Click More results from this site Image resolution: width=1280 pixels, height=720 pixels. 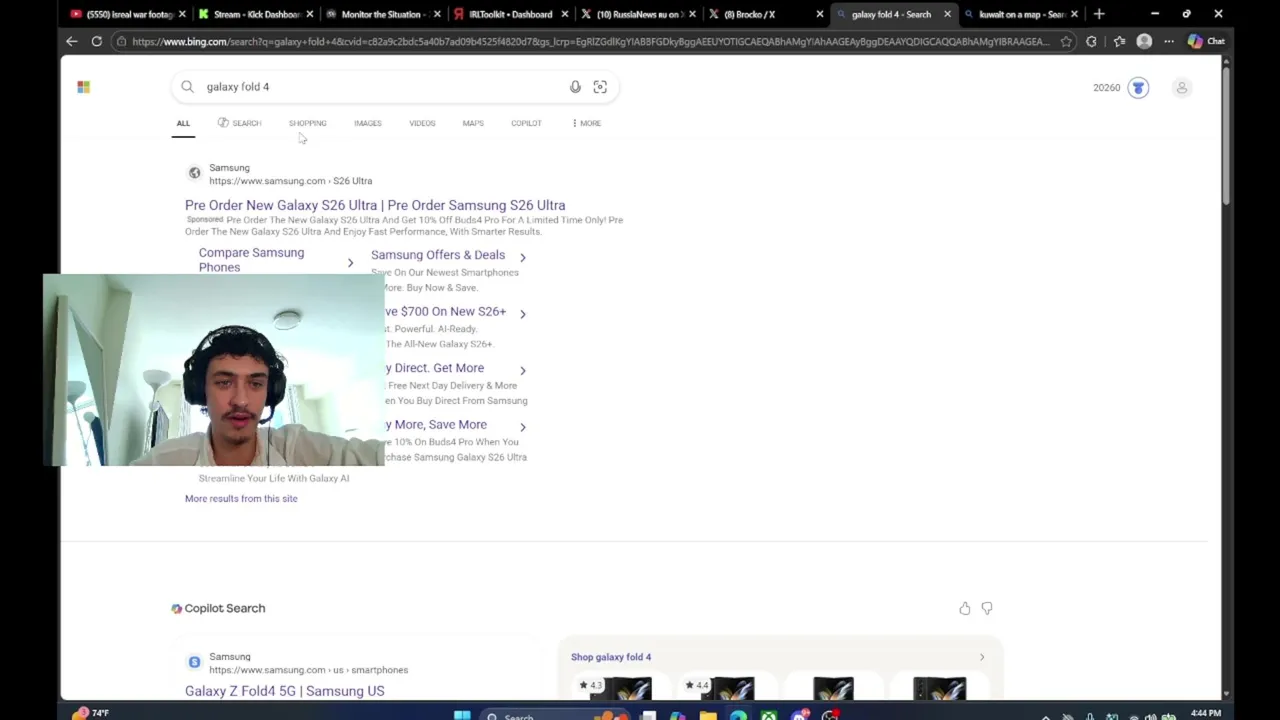coord(241,498)
